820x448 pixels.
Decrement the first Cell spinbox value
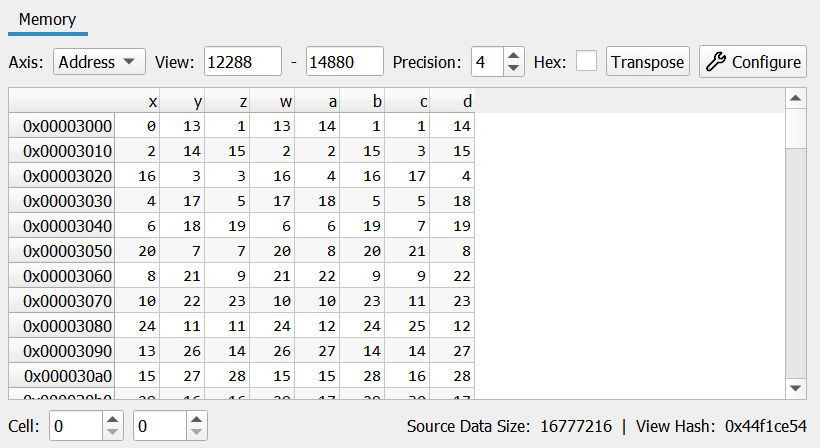point(113,432)
